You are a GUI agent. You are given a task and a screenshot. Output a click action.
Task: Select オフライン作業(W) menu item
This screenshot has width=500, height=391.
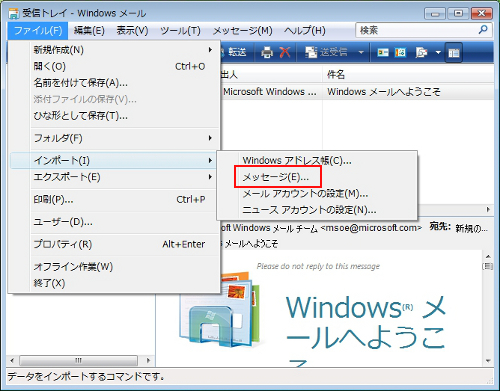tap(115, 266)
